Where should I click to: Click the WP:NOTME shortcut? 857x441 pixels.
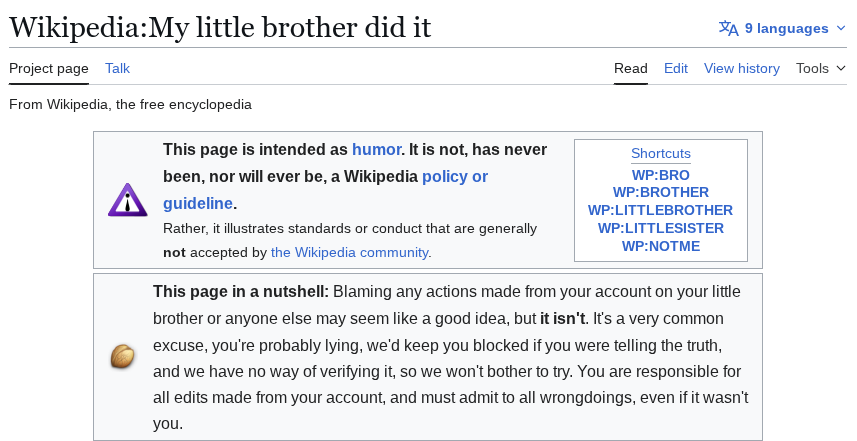(x=661, y=246)
